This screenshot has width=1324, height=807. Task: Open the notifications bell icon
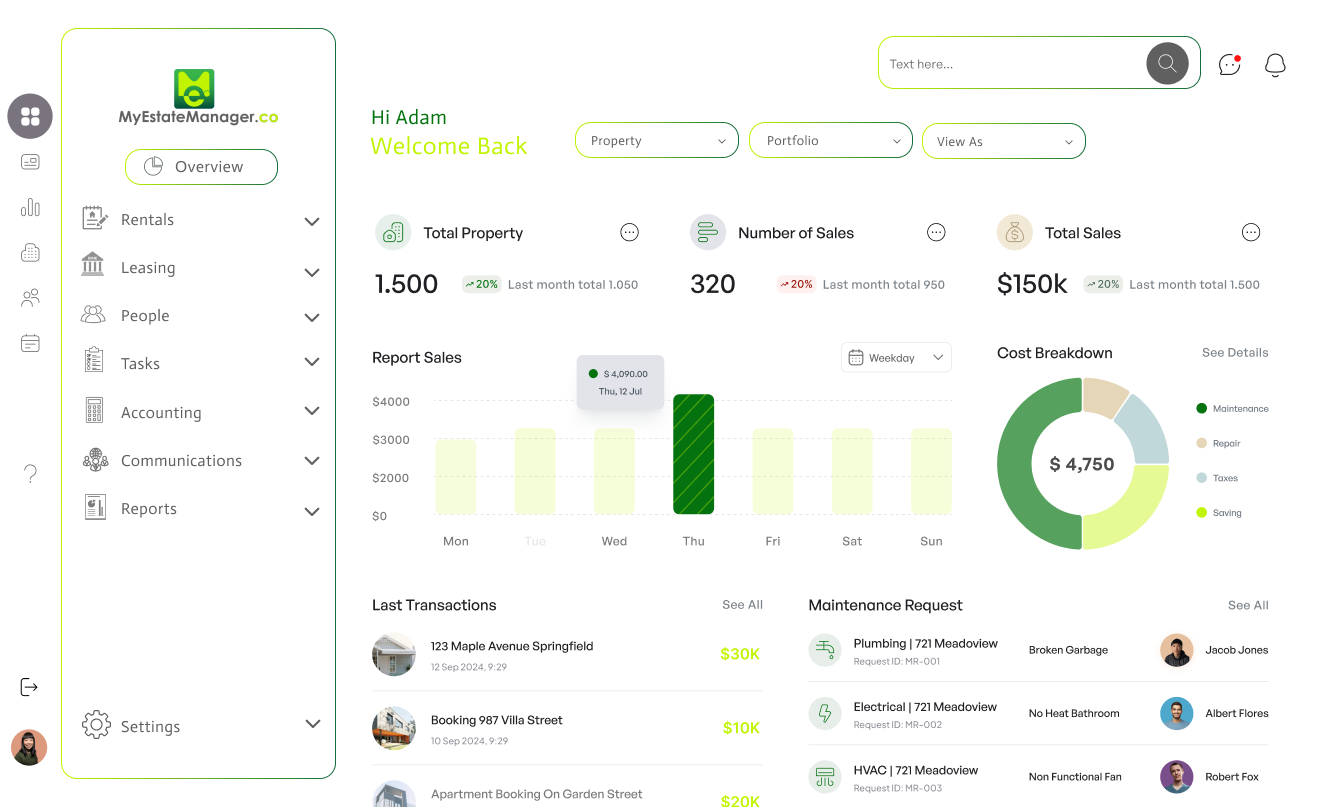coord(1275,65)
